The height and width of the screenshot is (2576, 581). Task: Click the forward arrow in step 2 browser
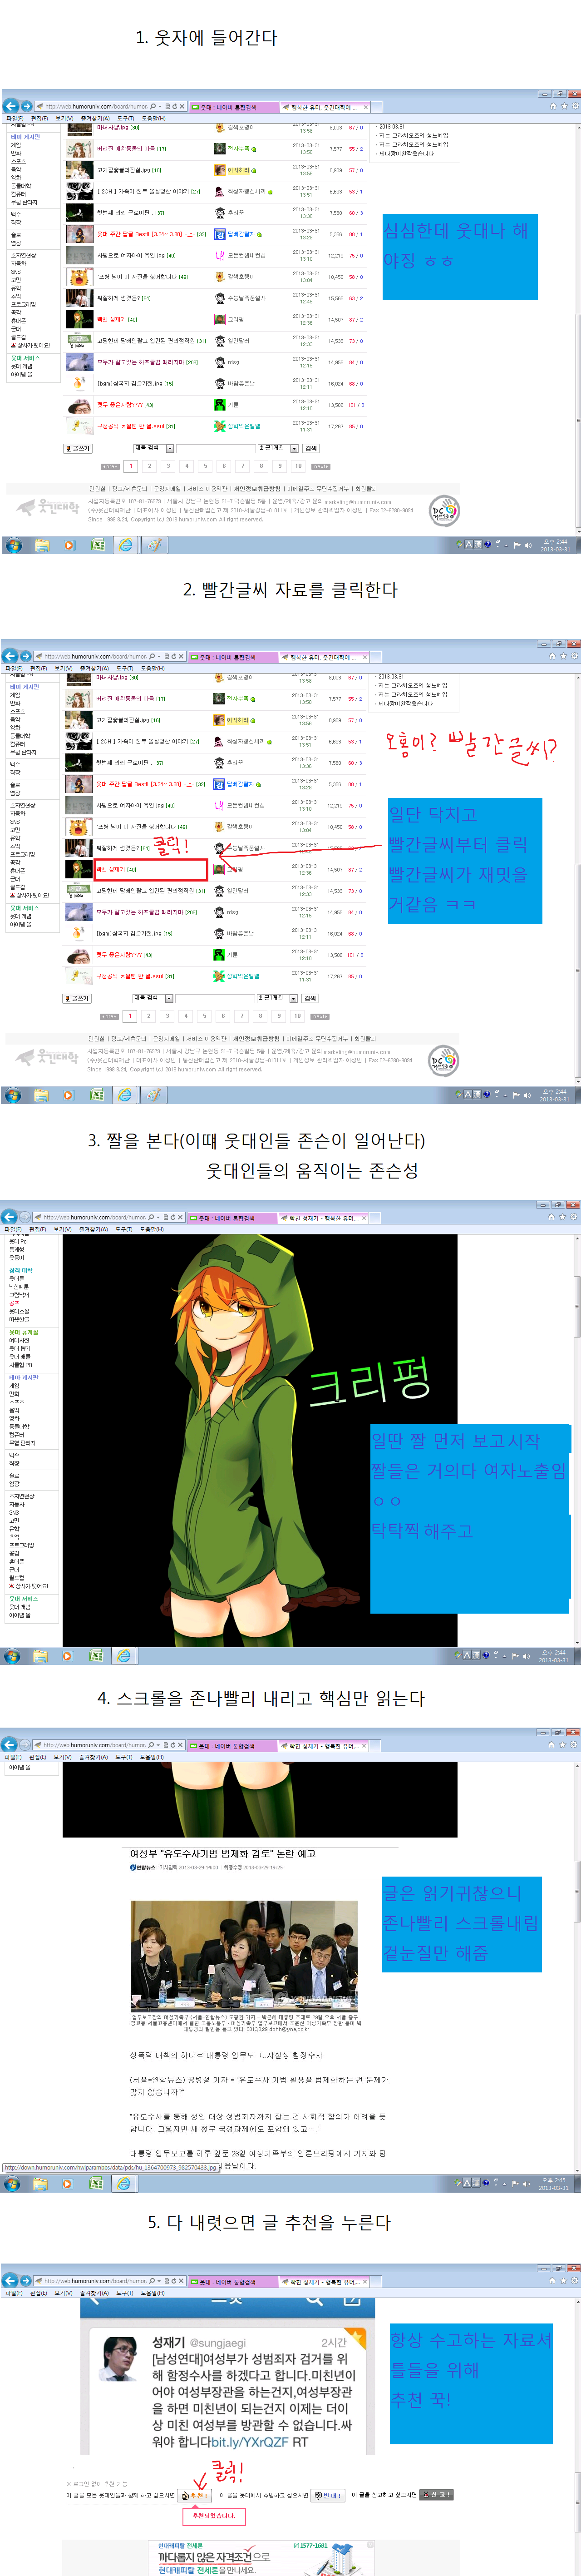click(x=25, y=656)
